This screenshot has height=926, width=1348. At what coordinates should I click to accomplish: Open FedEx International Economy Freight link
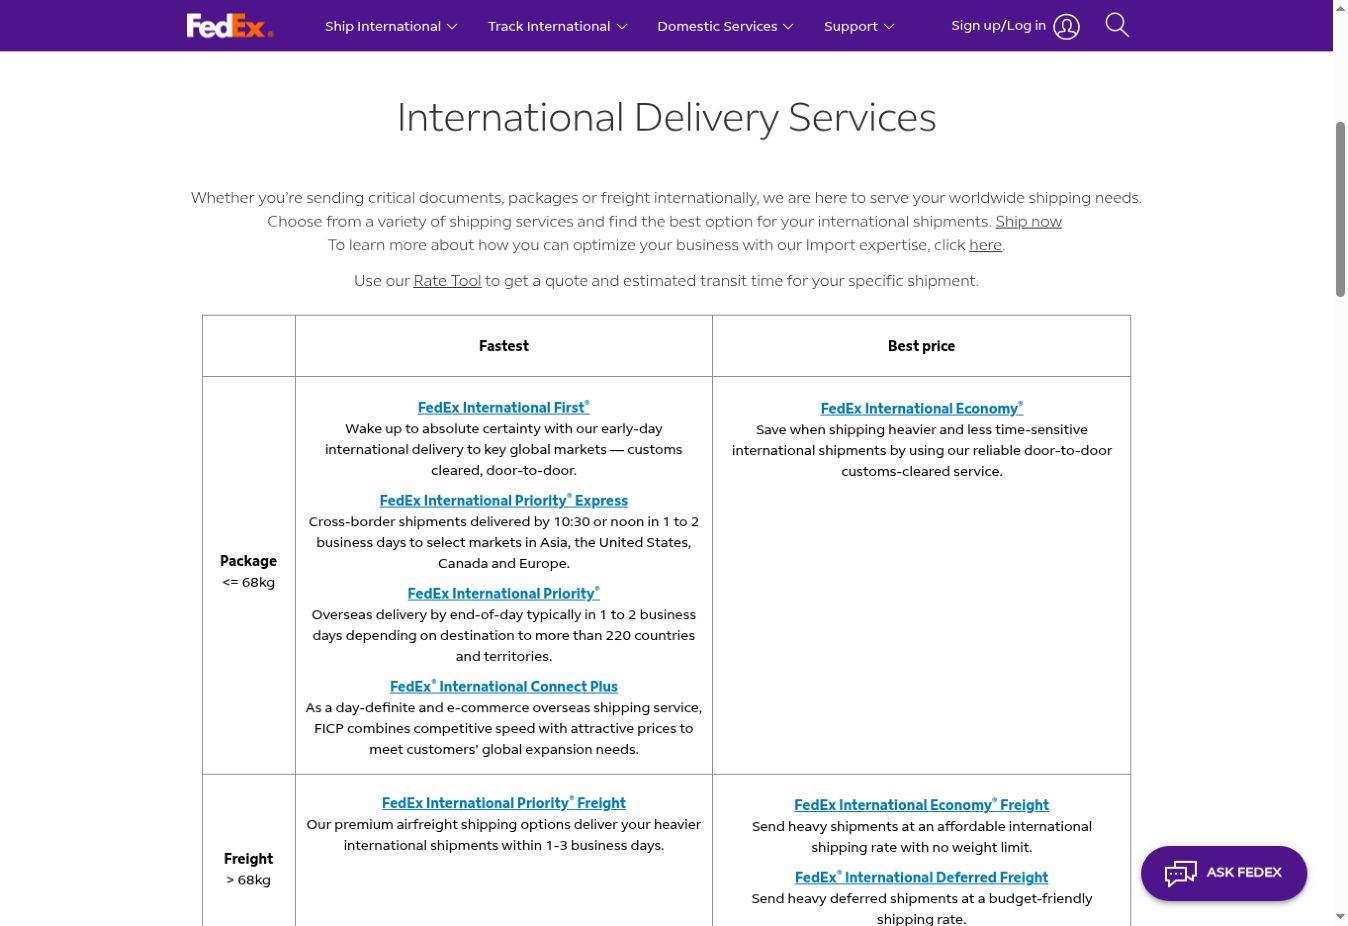(x=922, y=804)
